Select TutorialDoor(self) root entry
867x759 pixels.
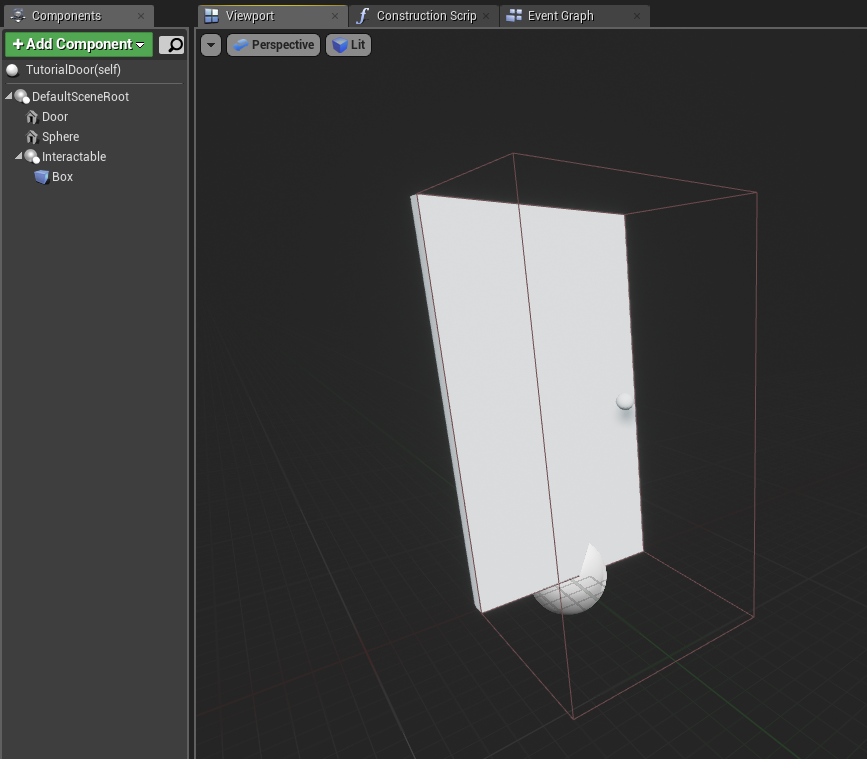coord(73,70)
